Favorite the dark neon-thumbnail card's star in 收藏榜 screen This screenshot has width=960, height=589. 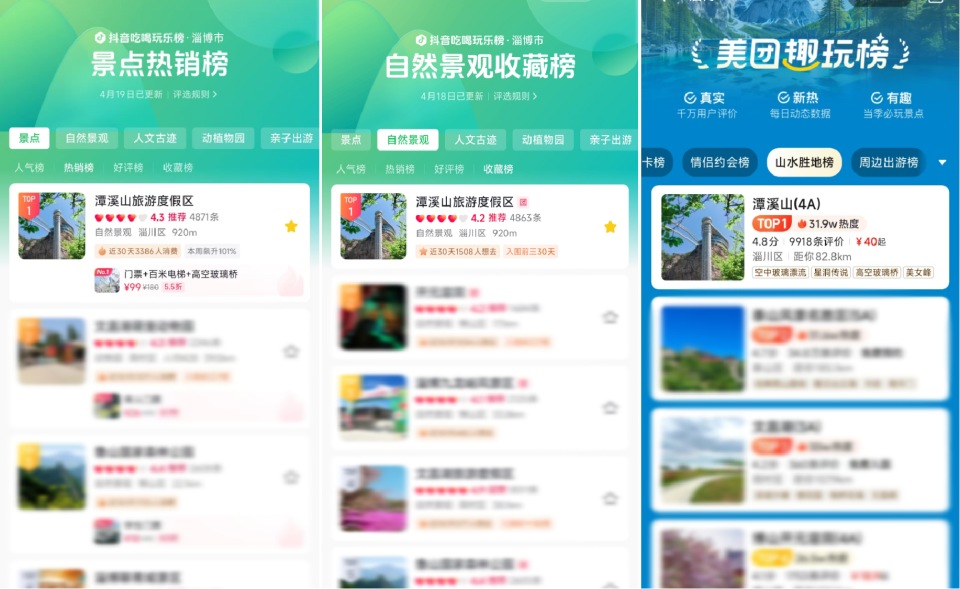click(610, 317)
